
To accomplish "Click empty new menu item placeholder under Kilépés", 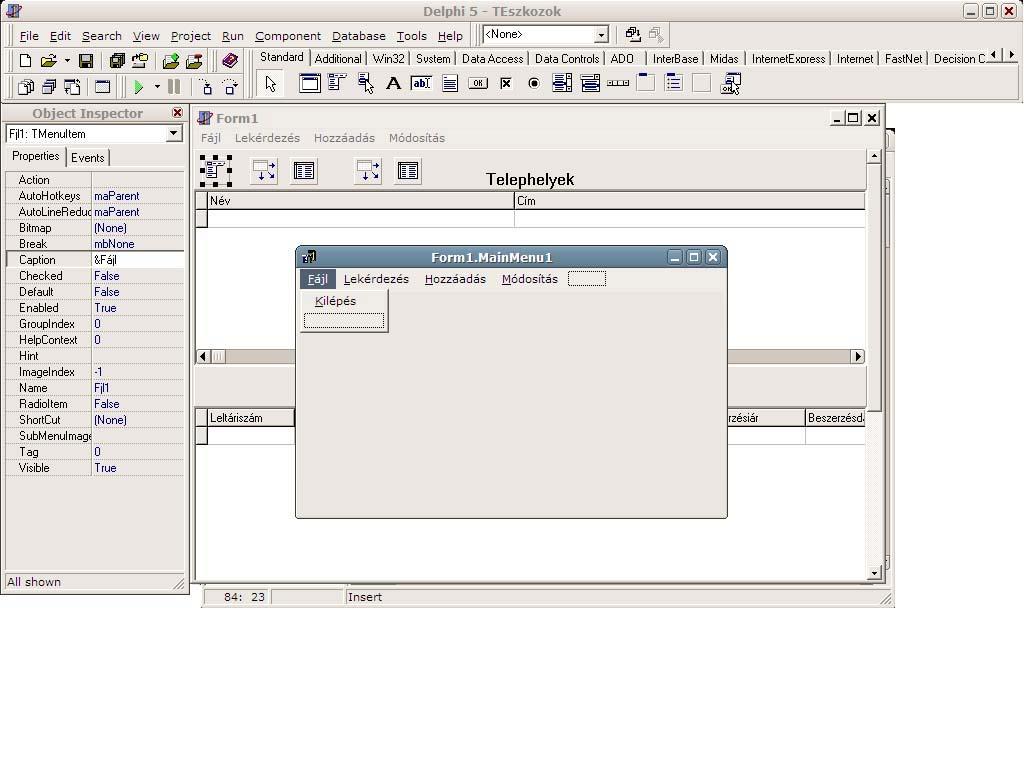I will pos(344,321).
